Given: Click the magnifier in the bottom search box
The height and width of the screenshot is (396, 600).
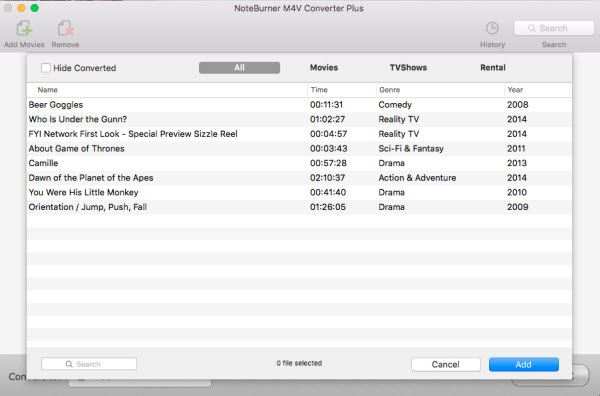Looking at the screenshot, I should point(69,364).
